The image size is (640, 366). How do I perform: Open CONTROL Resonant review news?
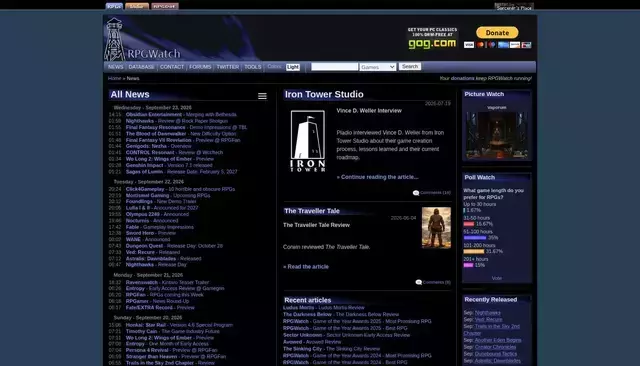click(x=174, y=153)
